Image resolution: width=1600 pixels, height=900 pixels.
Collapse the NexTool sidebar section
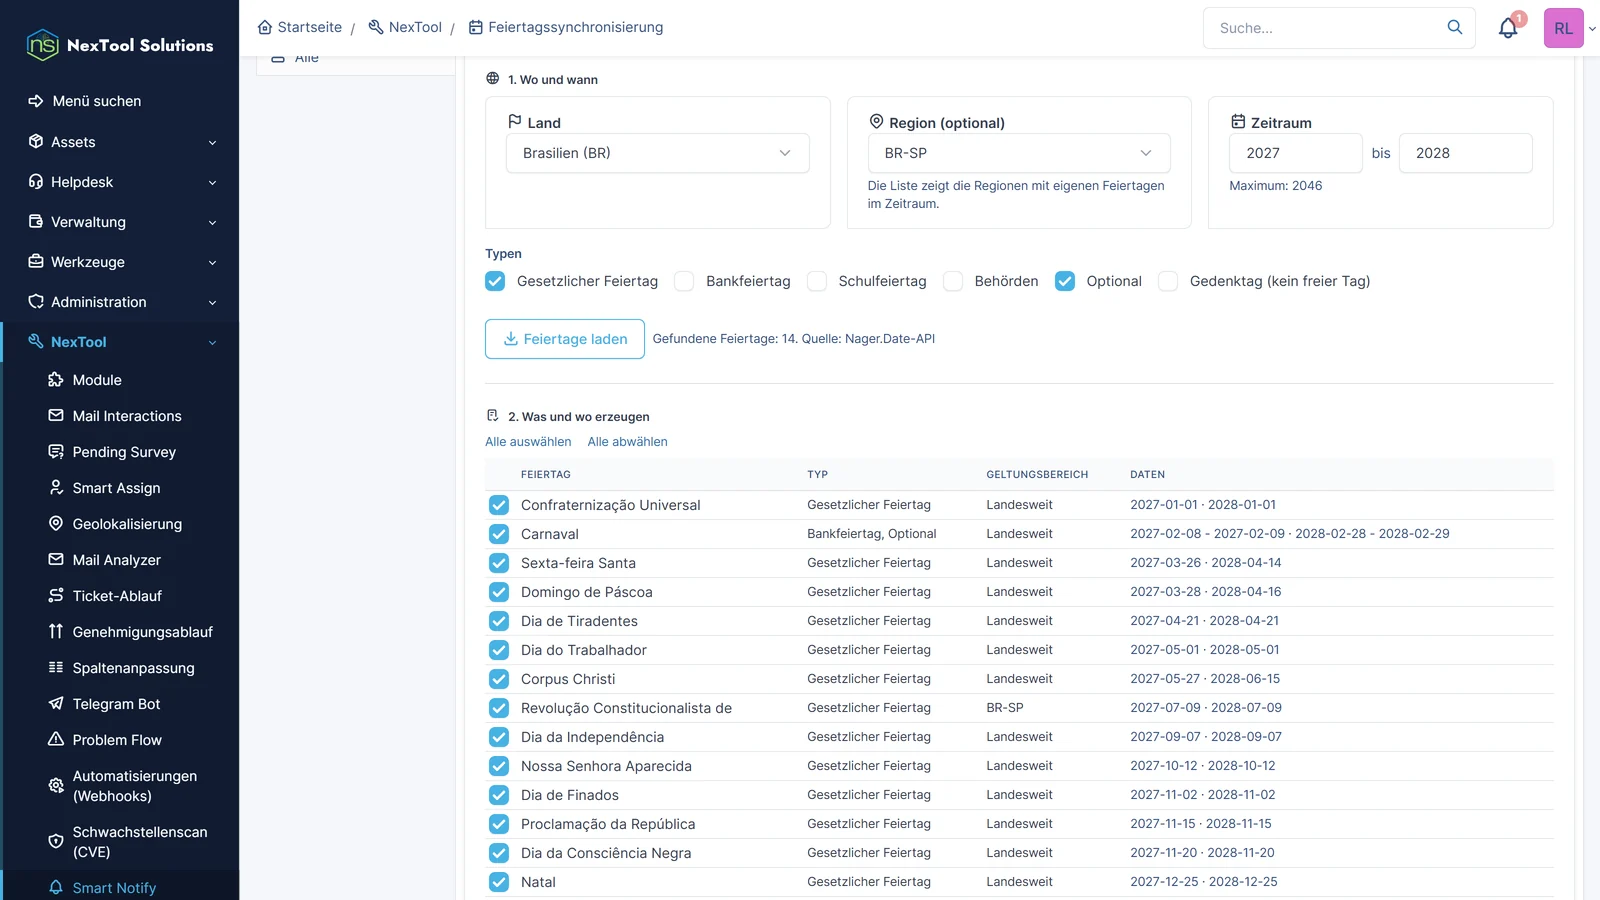[x=120, y=342]
